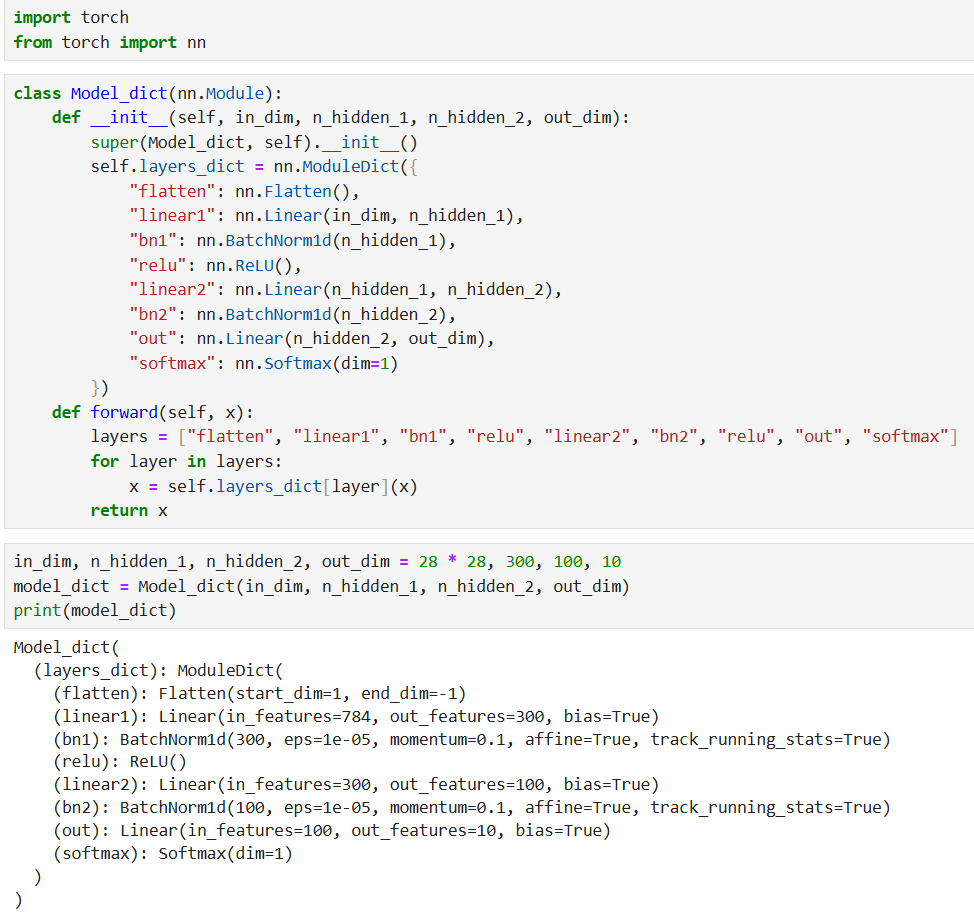This screenshot has width=974, height=917.
Task: Click the "out": nn.Linear(n_hidden_2, out_dim) entry
Action: [312, 339]
